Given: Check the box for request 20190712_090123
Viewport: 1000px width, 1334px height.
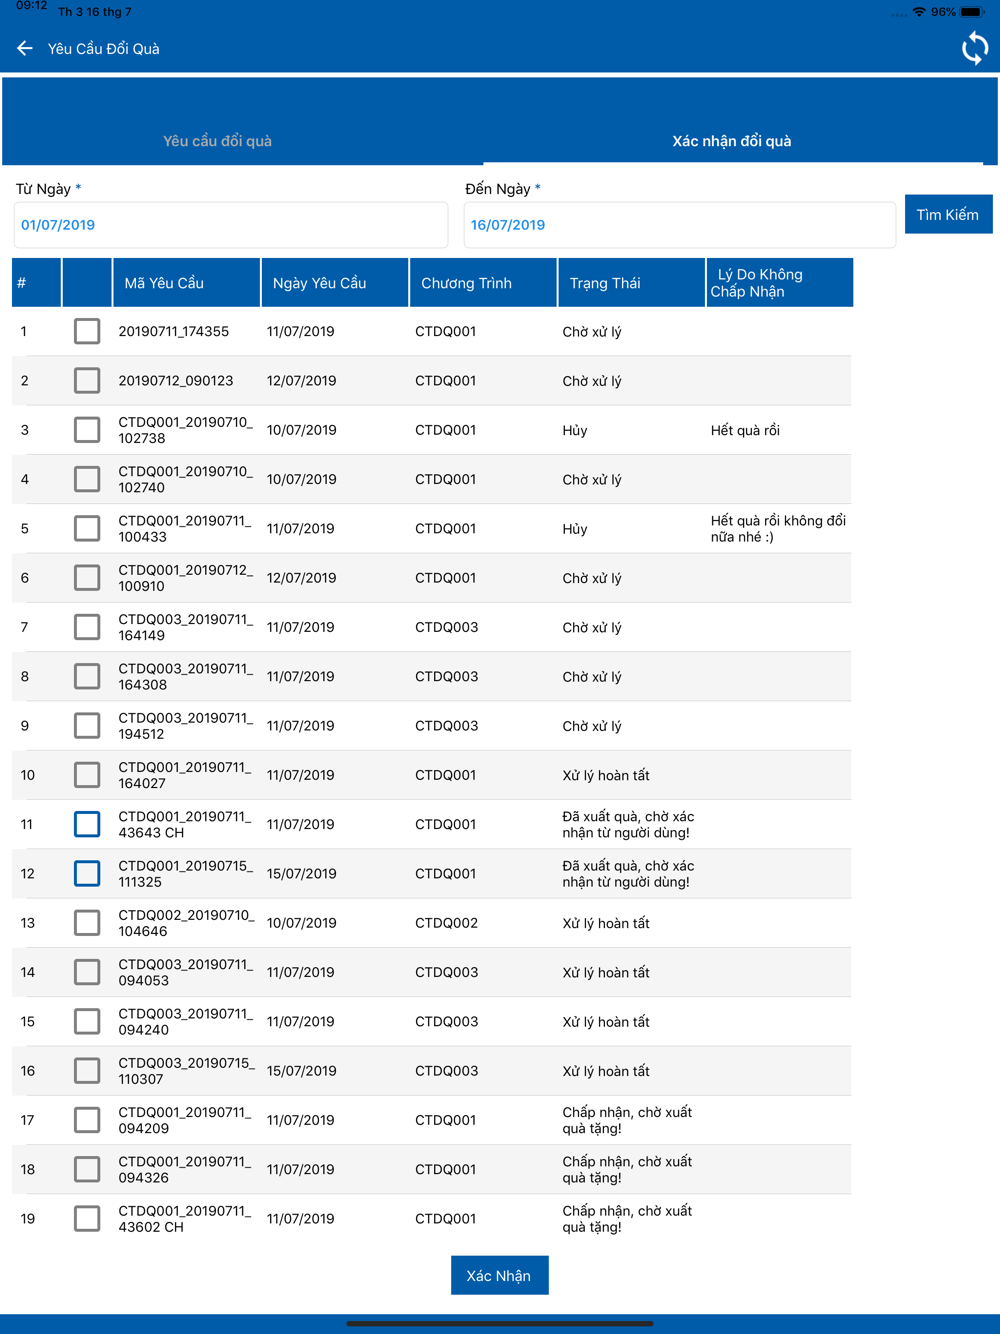Looking at the screenshot, I should pyautogui.click(x=87, y=380).
